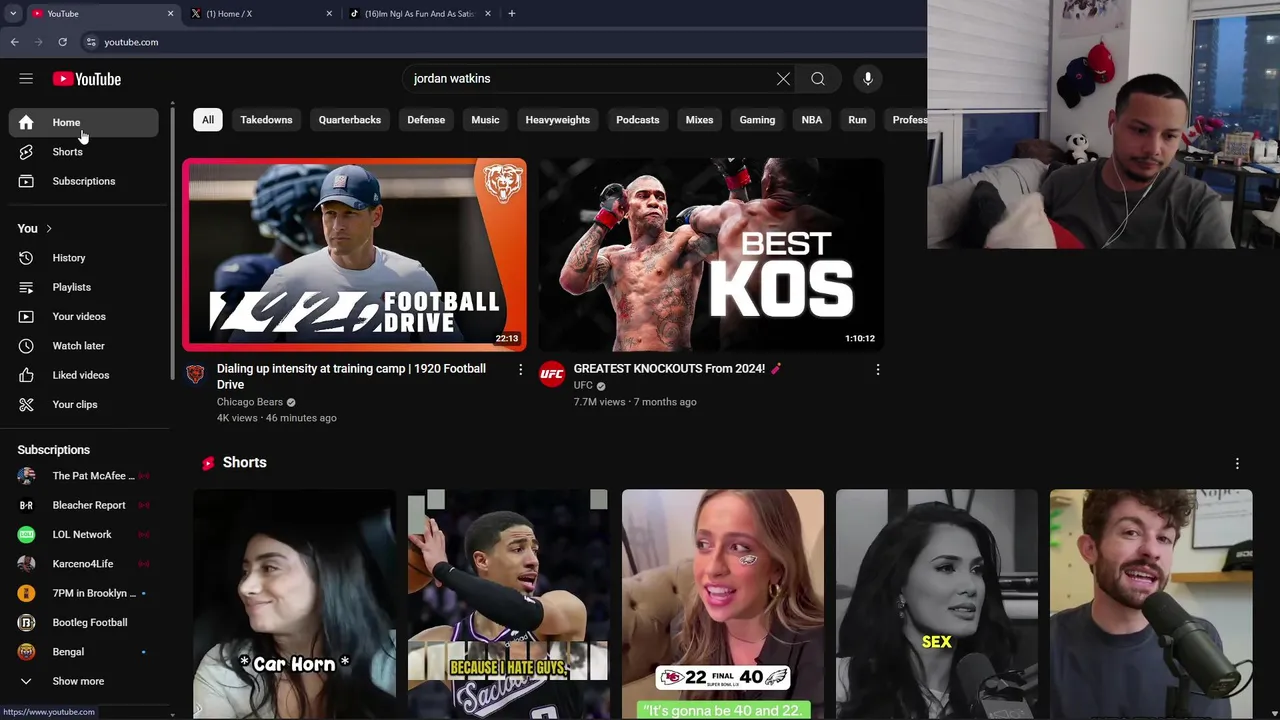Select the Music filter chip
Image resolution: width=1280 pixels, height=720 pixels.
pos(485,120)
